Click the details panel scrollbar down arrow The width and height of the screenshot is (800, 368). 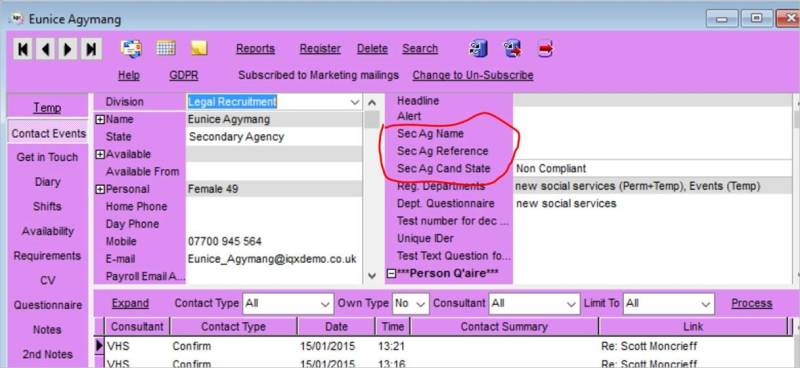pyautogui.click(x=372, y=276)
